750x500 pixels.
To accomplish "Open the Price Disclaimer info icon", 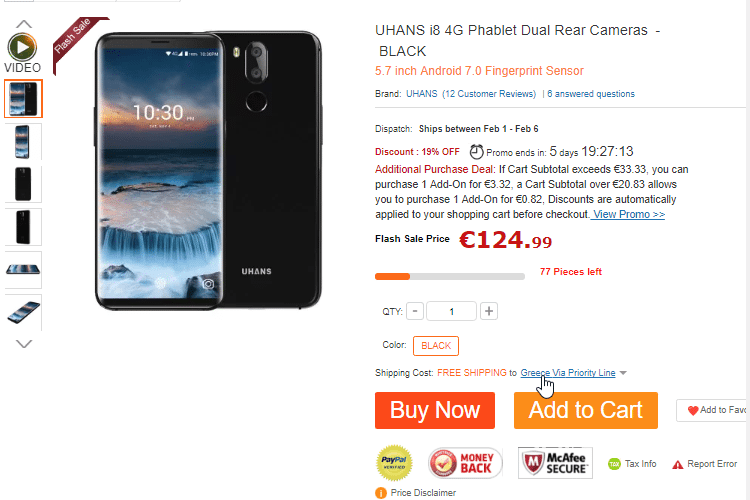I will point(381,493).
